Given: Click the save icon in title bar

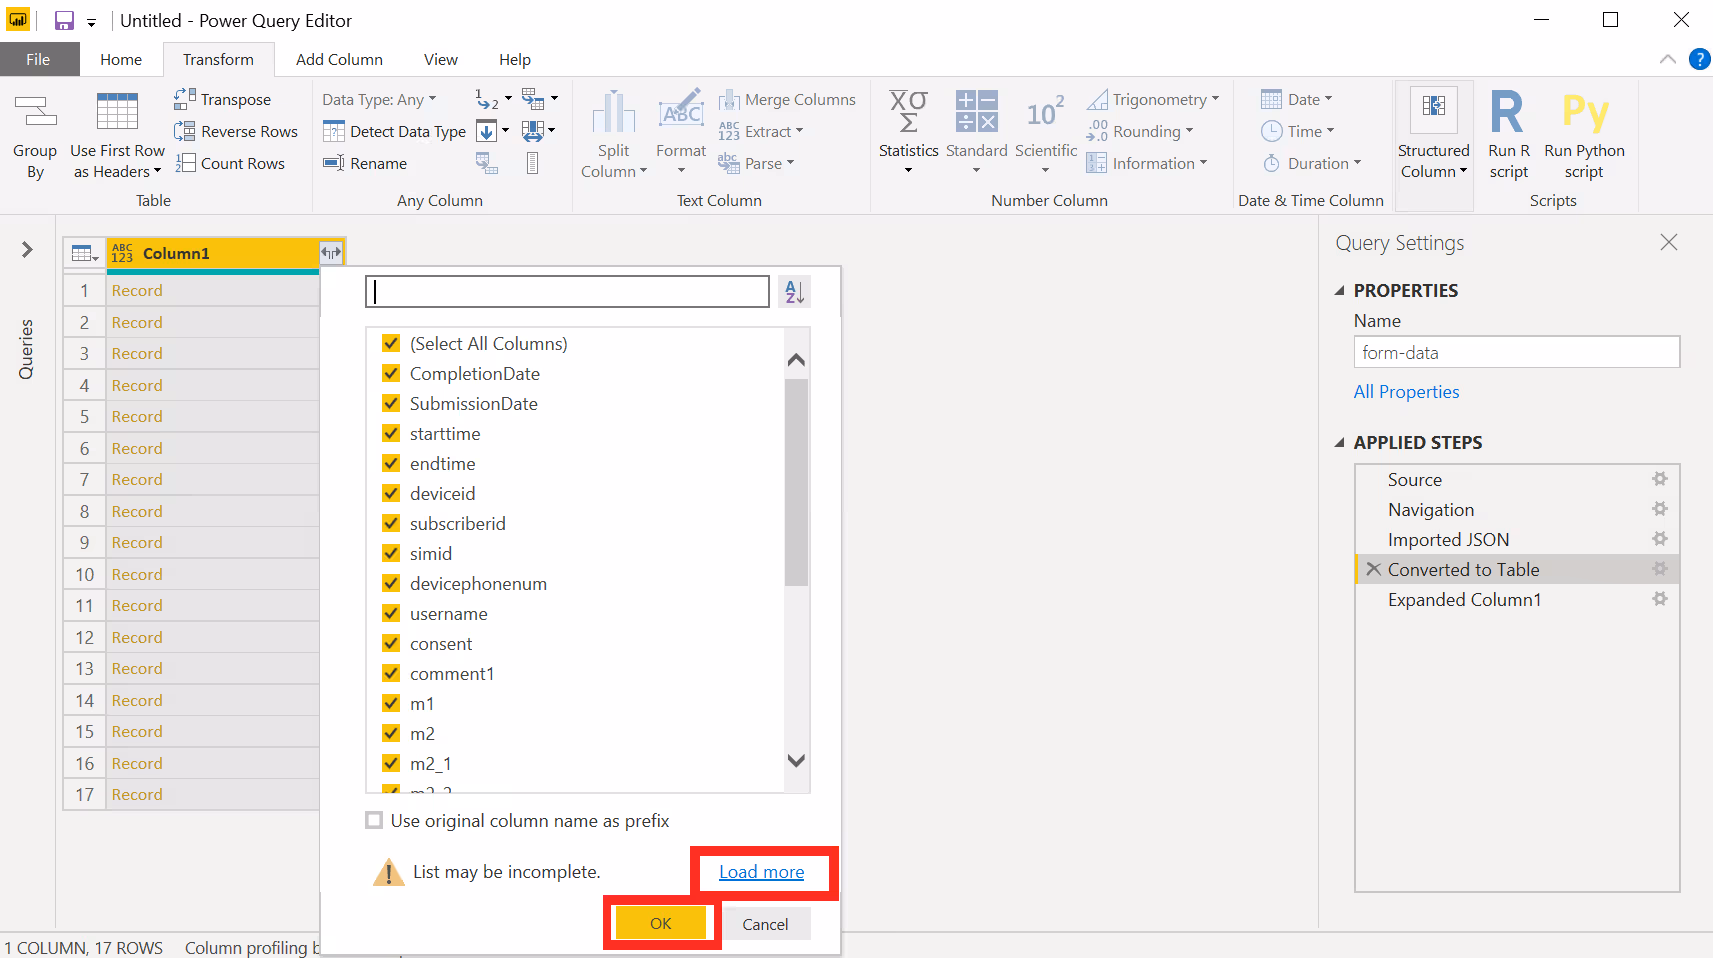Looking at the screenshot, I should (x=64, y=20).
